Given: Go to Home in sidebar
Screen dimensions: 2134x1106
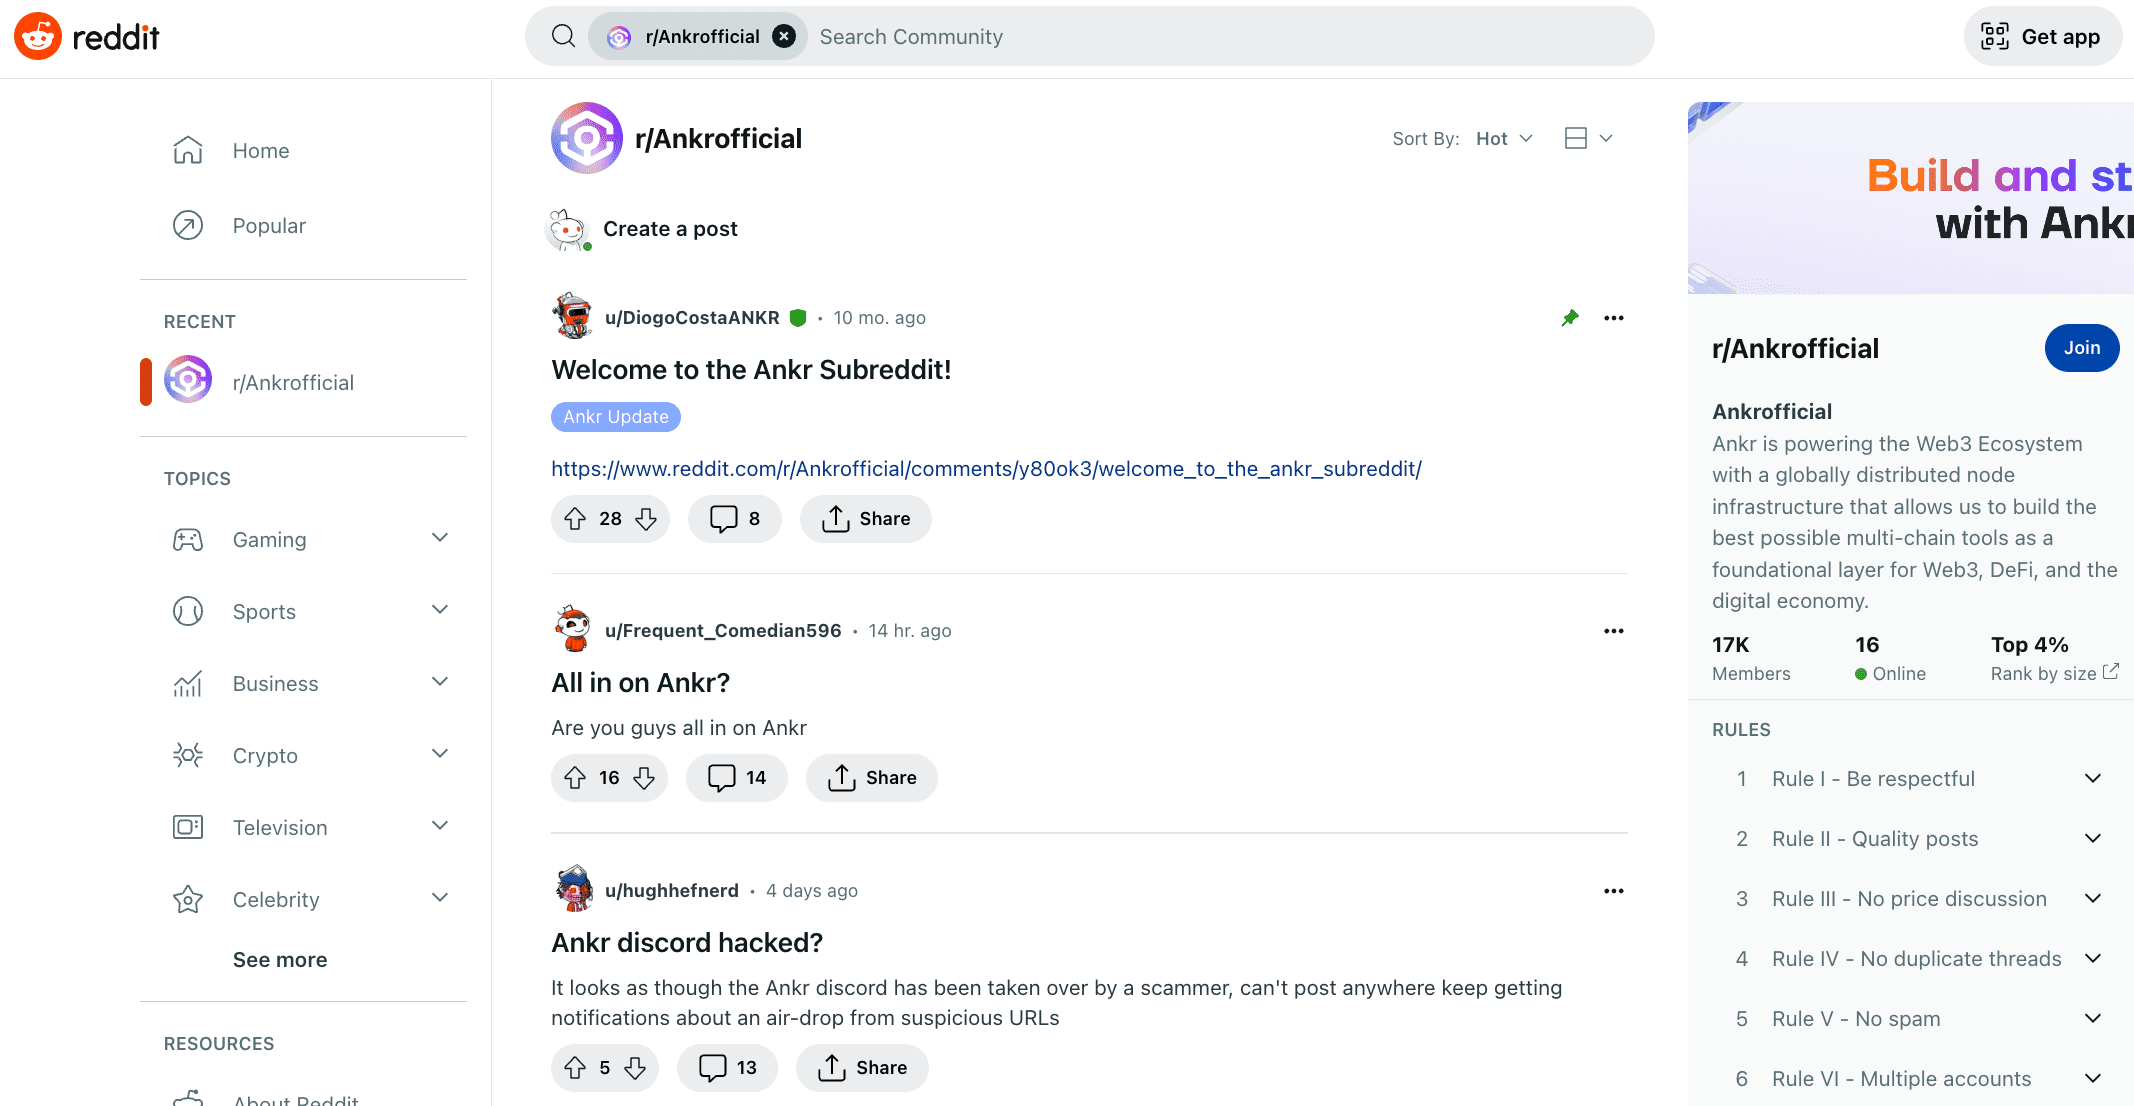Looking at the screenshot, I should click(260, 151).
